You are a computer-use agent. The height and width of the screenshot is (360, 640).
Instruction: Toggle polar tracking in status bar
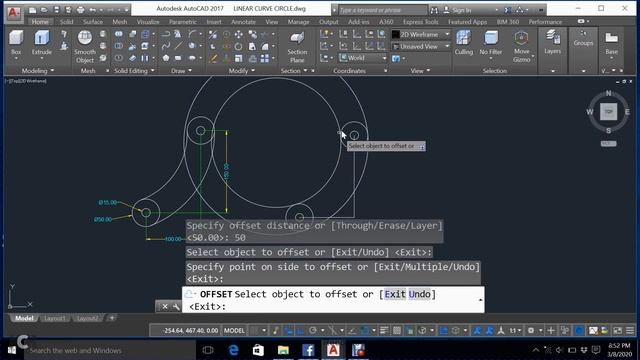(313, 330)
